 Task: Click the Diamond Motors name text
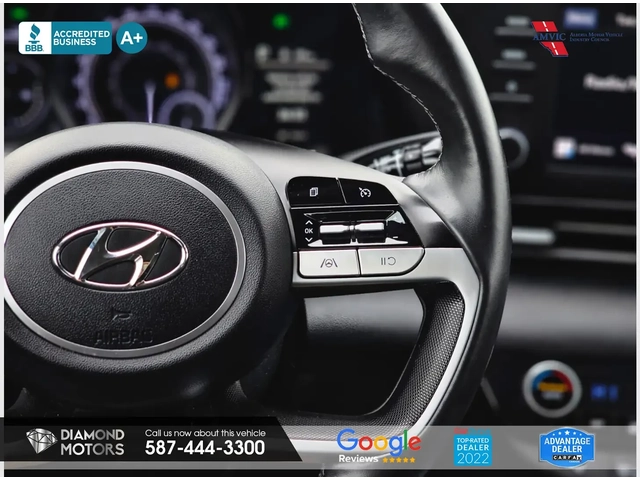tap(93, 442)
